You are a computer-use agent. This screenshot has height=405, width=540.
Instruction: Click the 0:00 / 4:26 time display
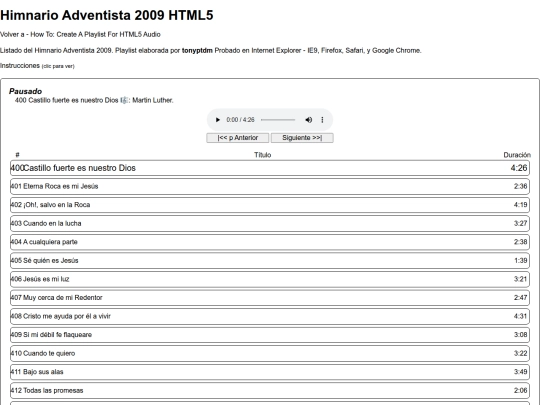(x=240, y=120)
